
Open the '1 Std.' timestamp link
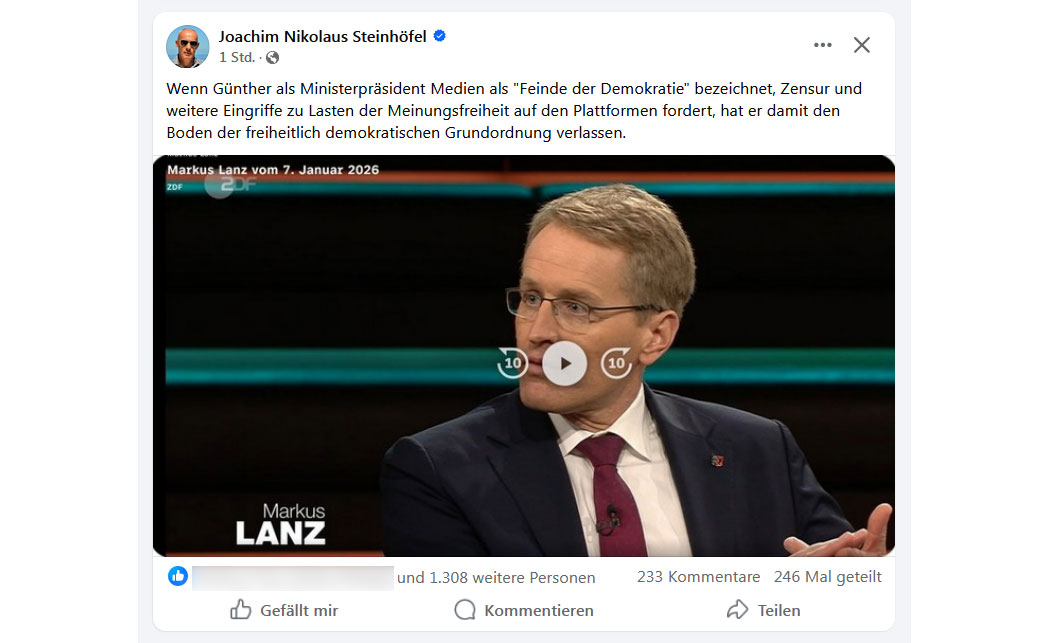coord(236,58)
